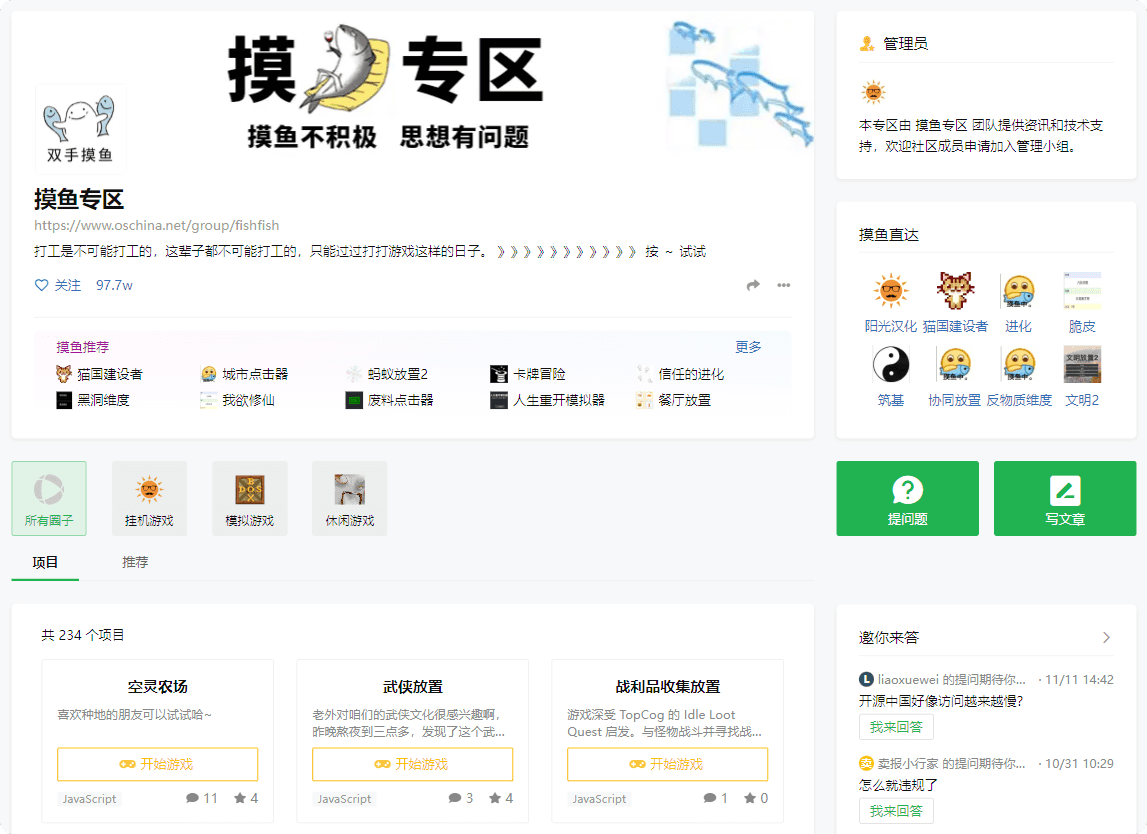Click 我来回答 under 怎么就违规了

[896, 811]
